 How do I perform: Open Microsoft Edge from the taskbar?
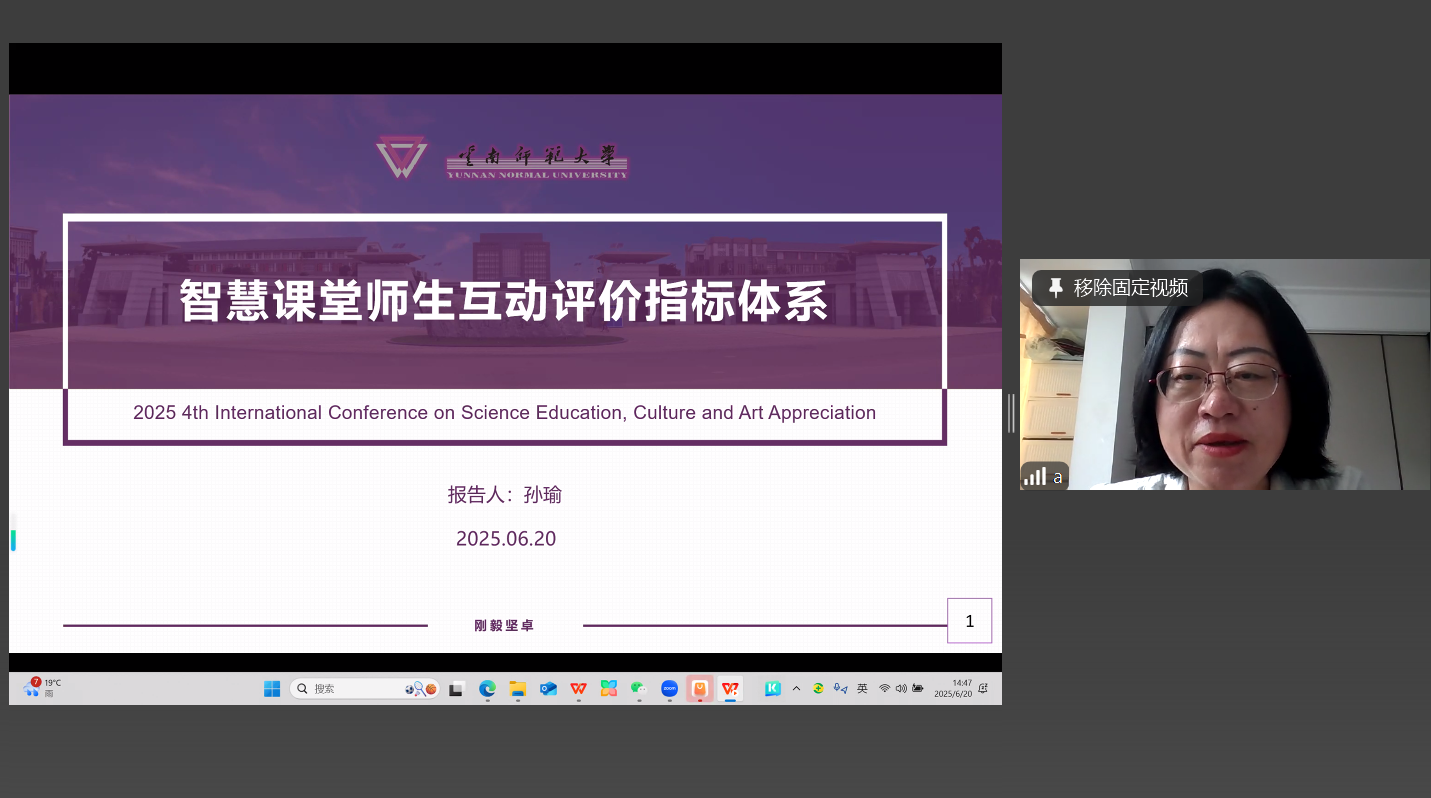point(487,688)
